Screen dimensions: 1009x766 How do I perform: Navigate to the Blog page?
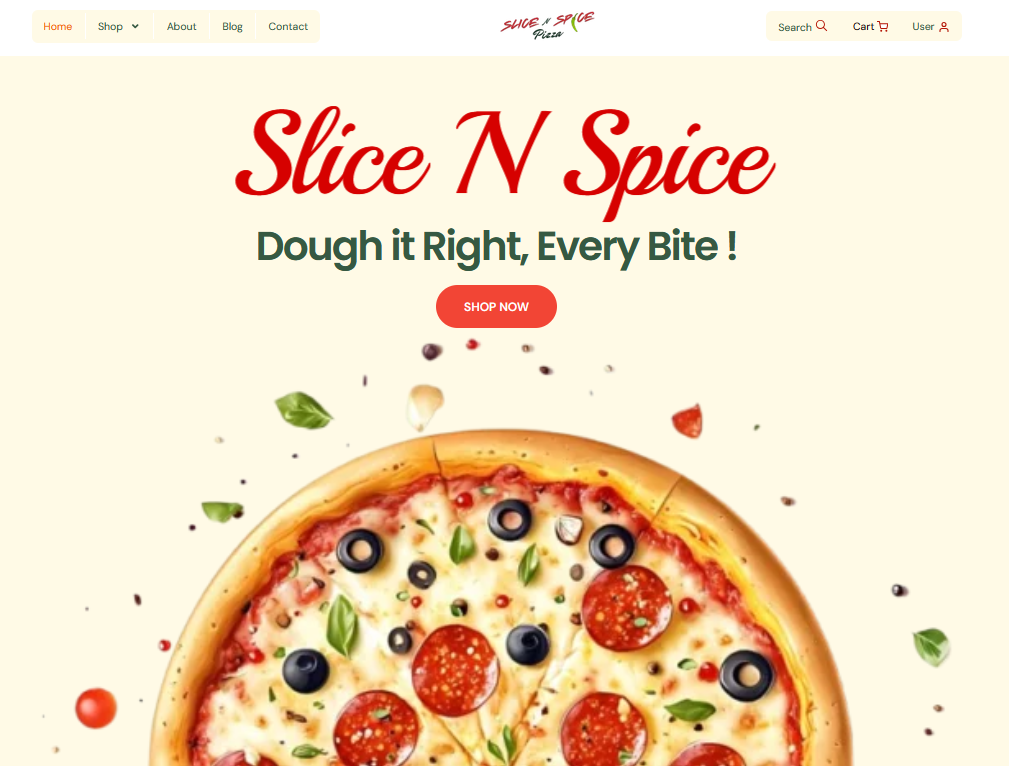pos(232,26)
